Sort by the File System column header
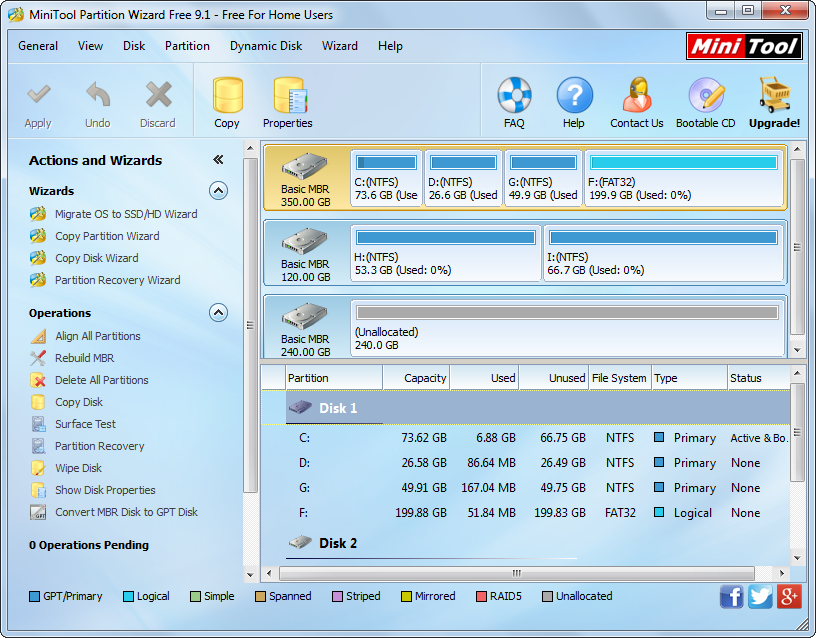The width and height of the screenshot is (816, 638). 619,378
